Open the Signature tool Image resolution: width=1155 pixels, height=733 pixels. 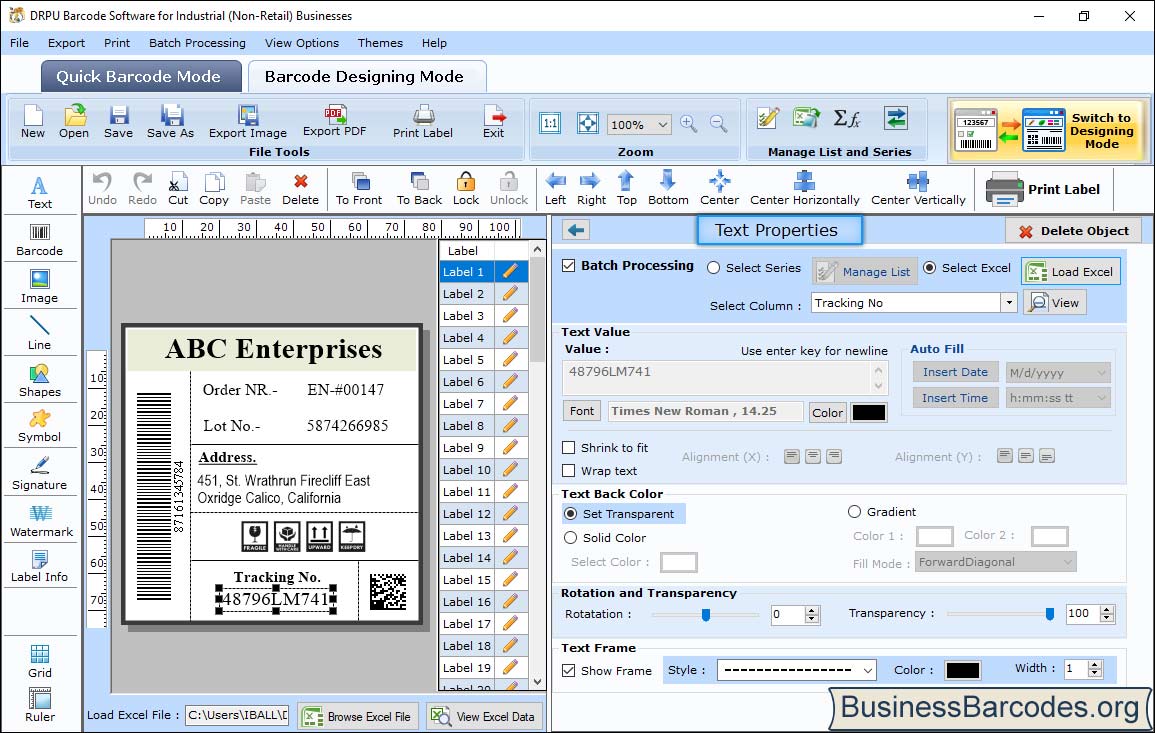point(40,473)
